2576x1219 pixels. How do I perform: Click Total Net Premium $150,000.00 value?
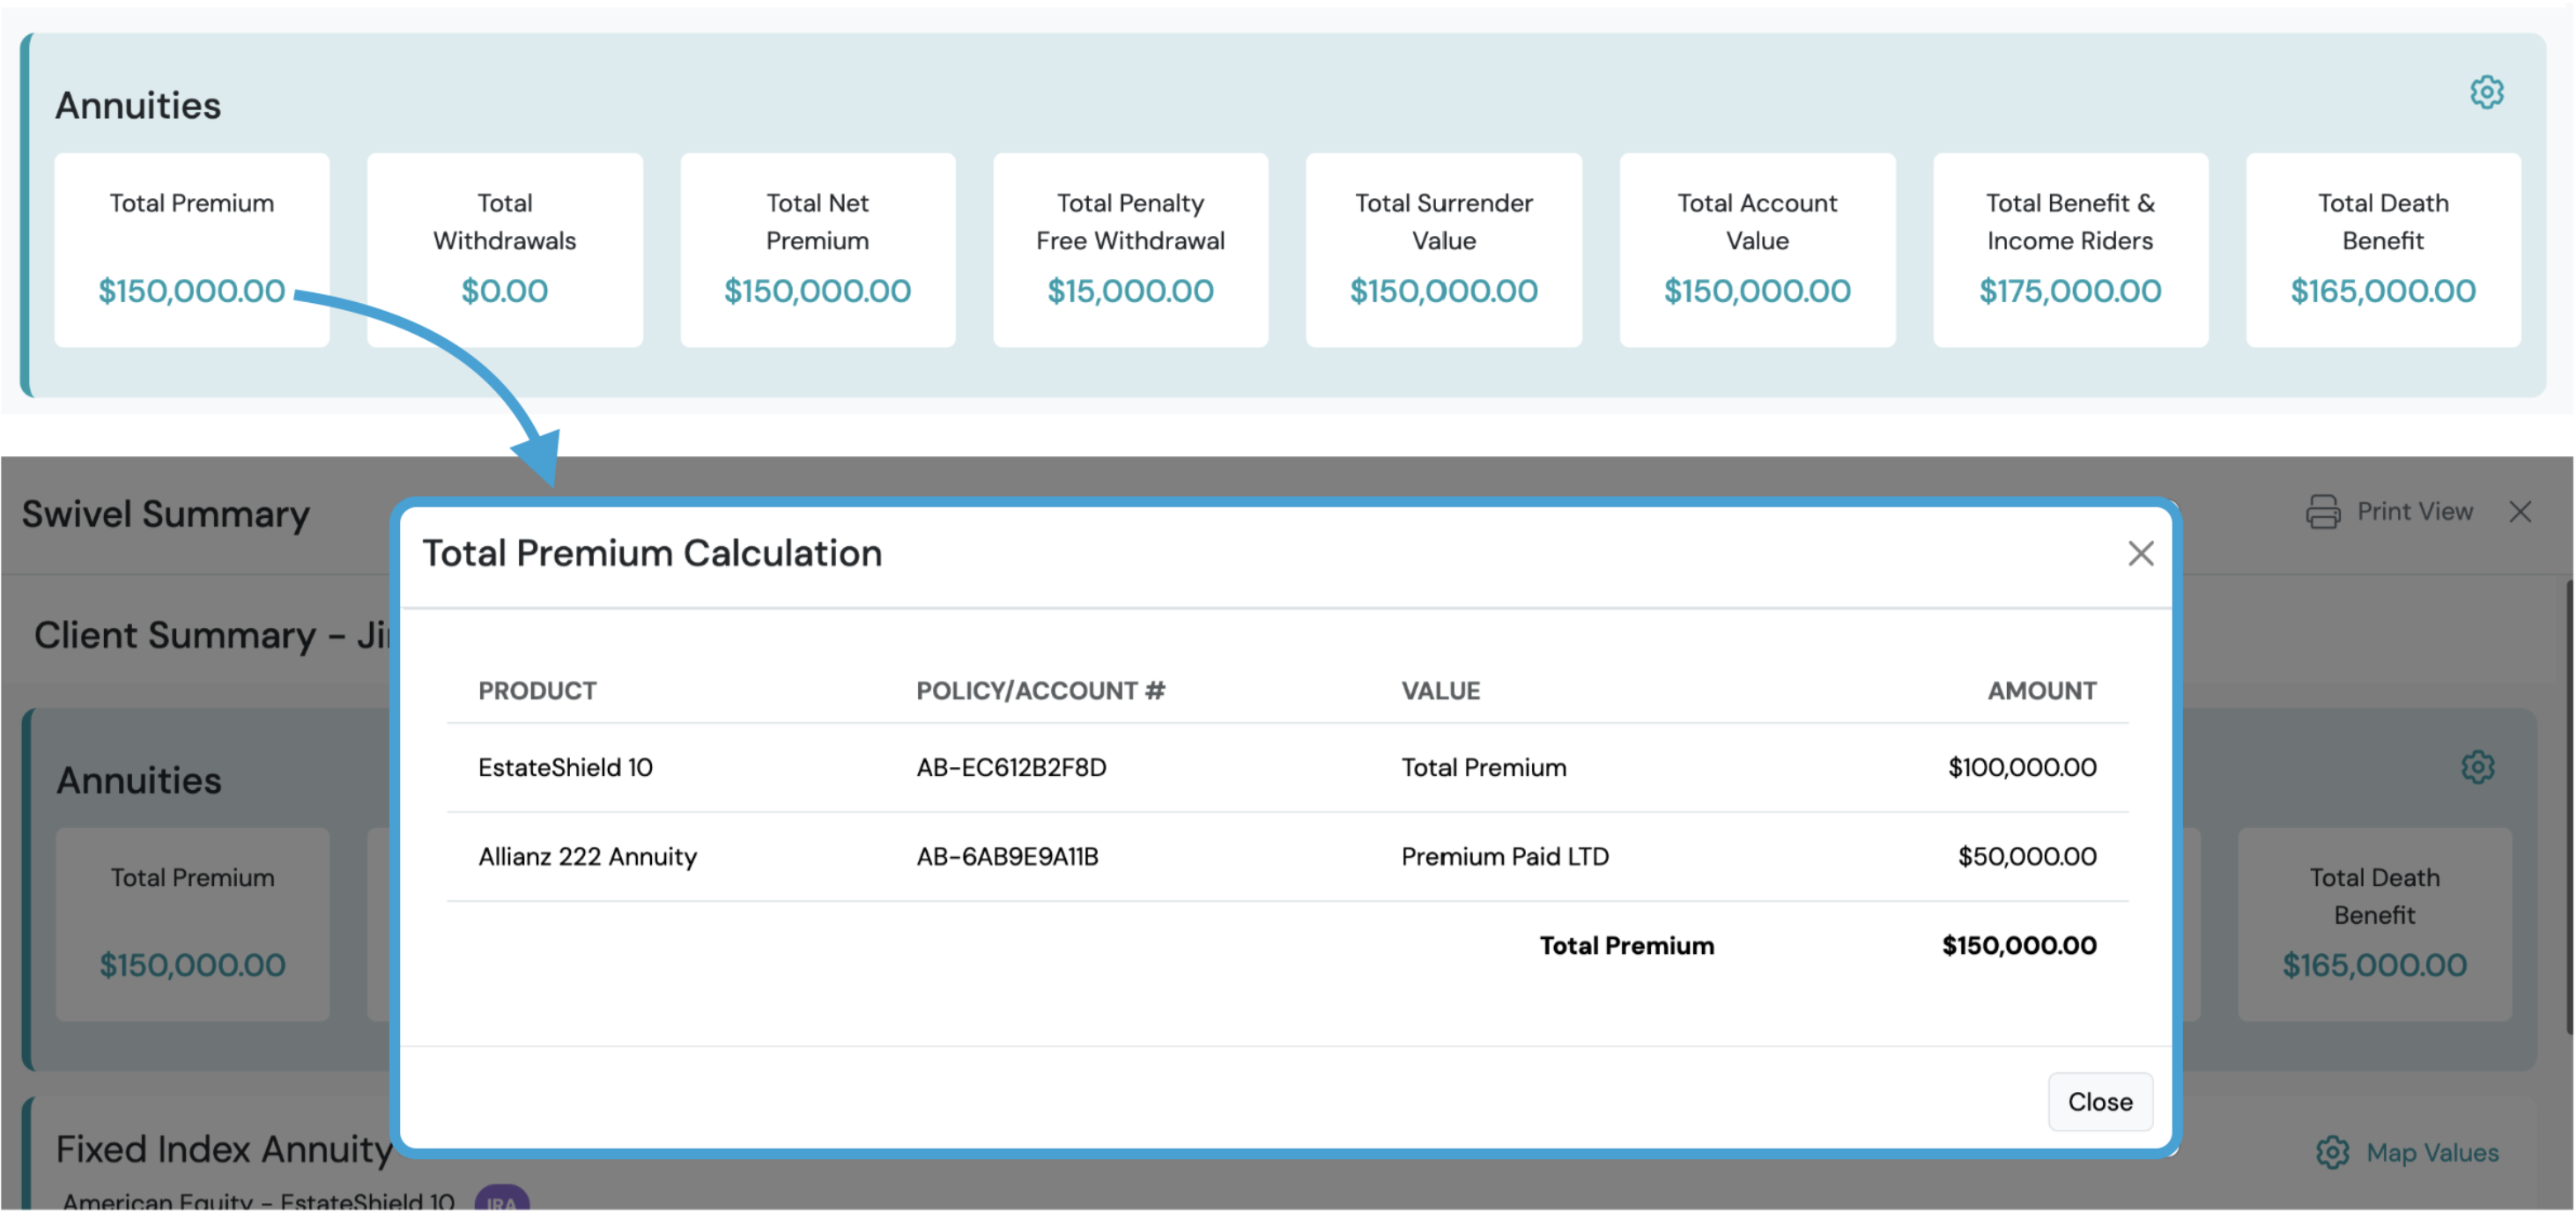[817, 291]
